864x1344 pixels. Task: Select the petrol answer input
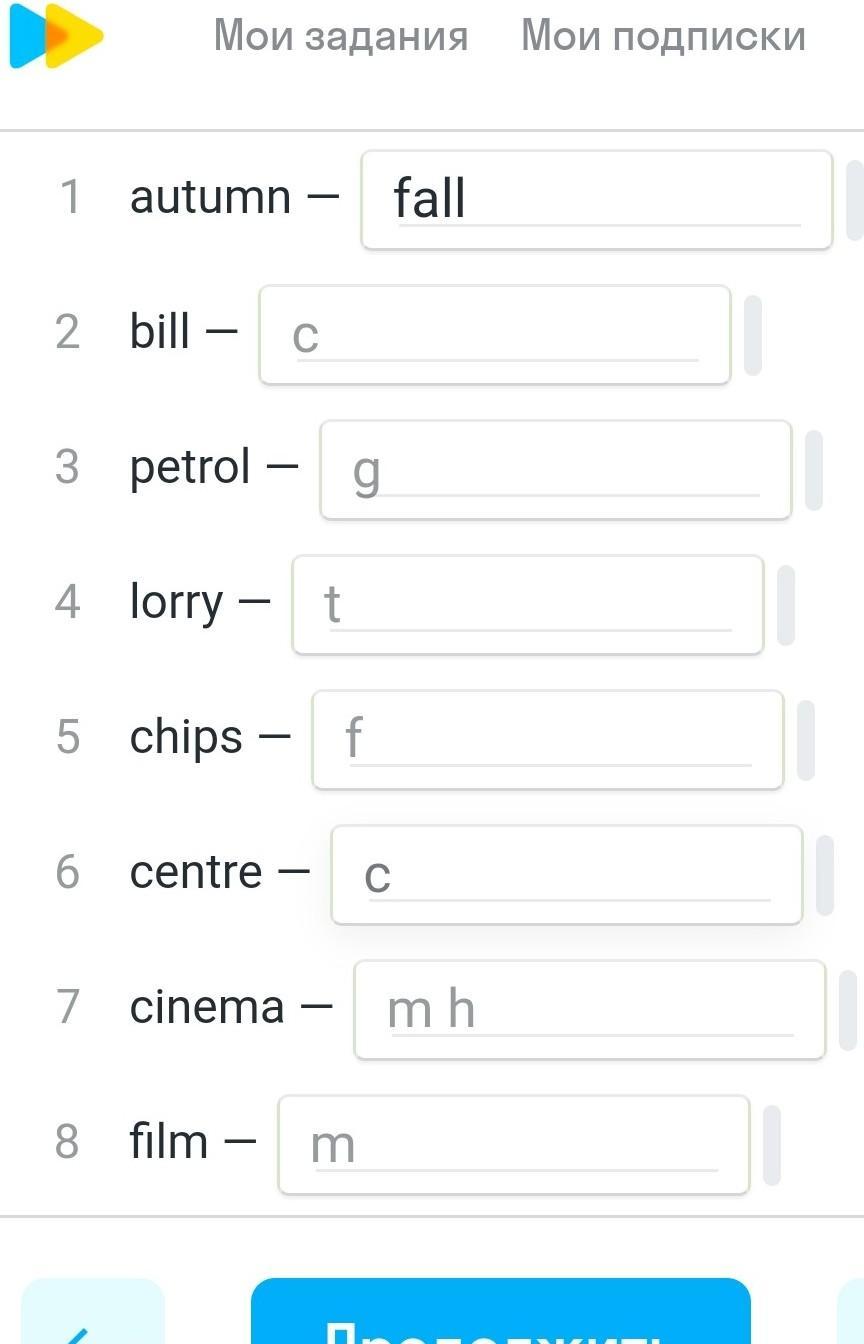(555, 470)
